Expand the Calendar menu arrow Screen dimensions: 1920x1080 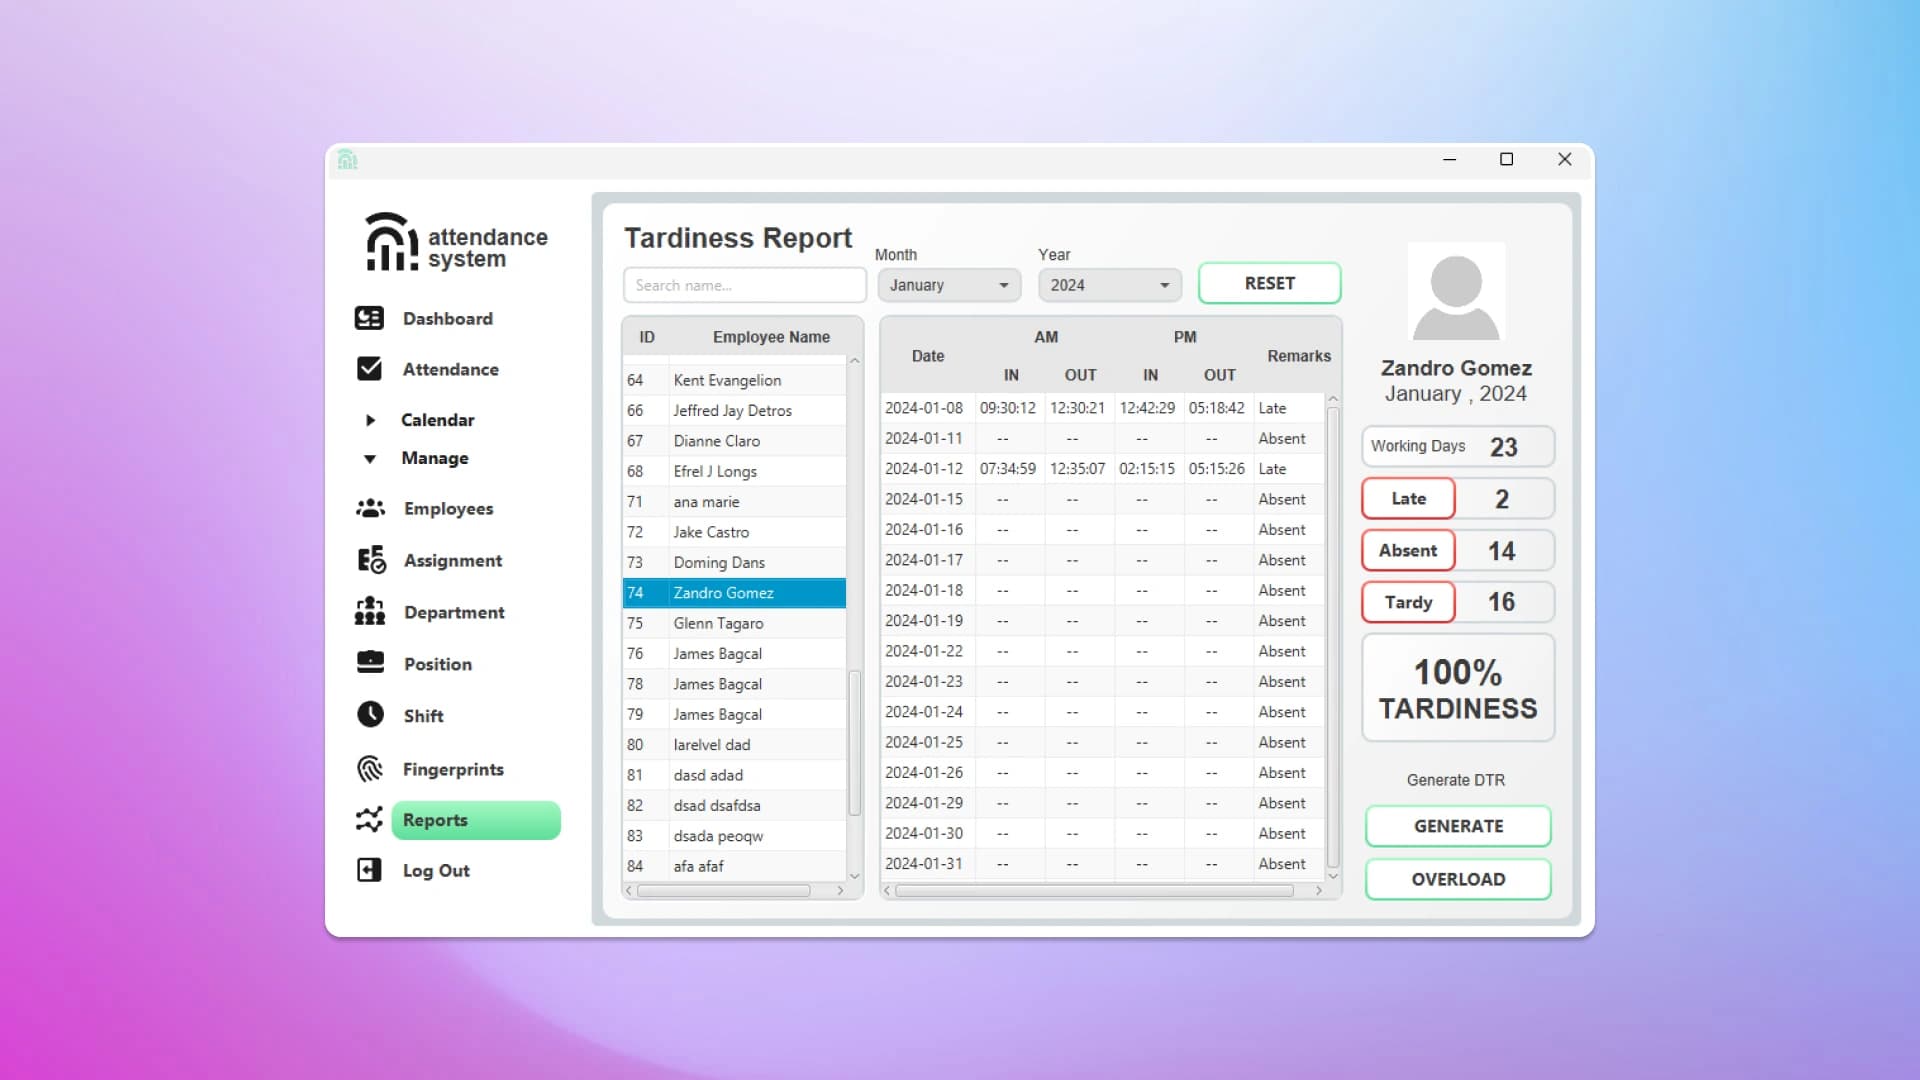tap(370, 420)
